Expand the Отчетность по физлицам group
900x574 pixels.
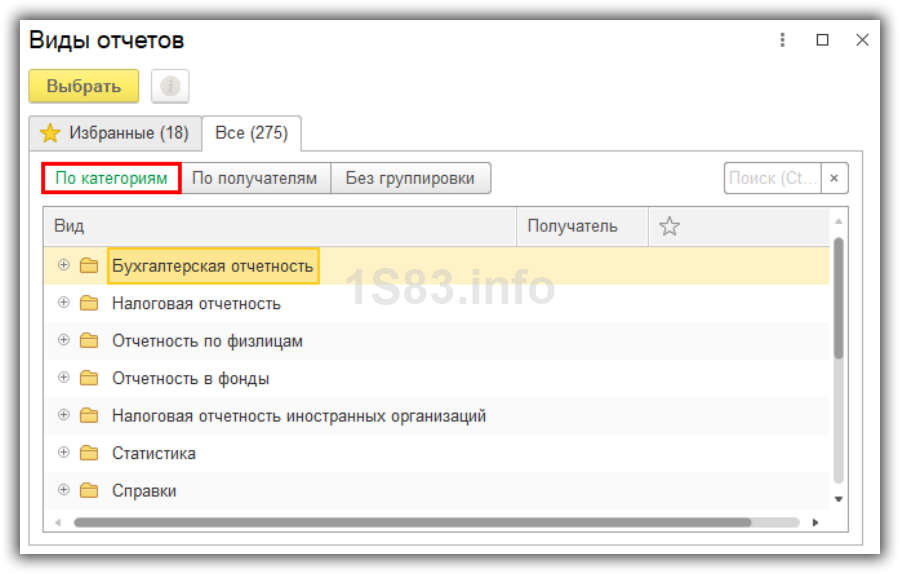pos(64,340)
